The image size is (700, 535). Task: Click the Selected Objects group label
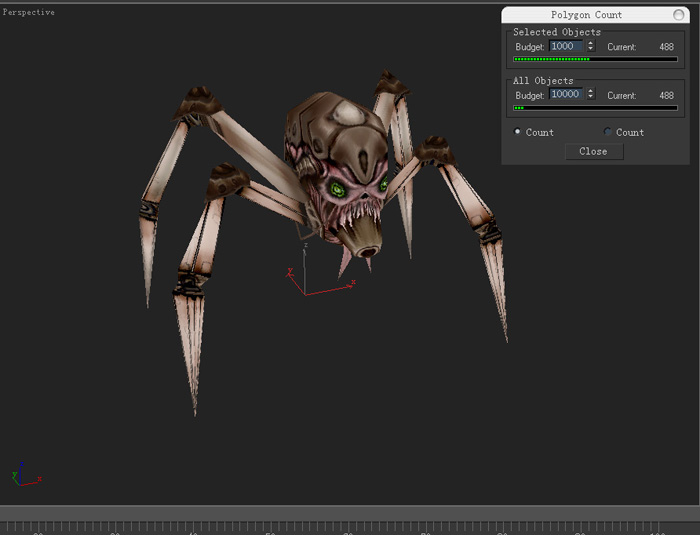click(557, 32)
